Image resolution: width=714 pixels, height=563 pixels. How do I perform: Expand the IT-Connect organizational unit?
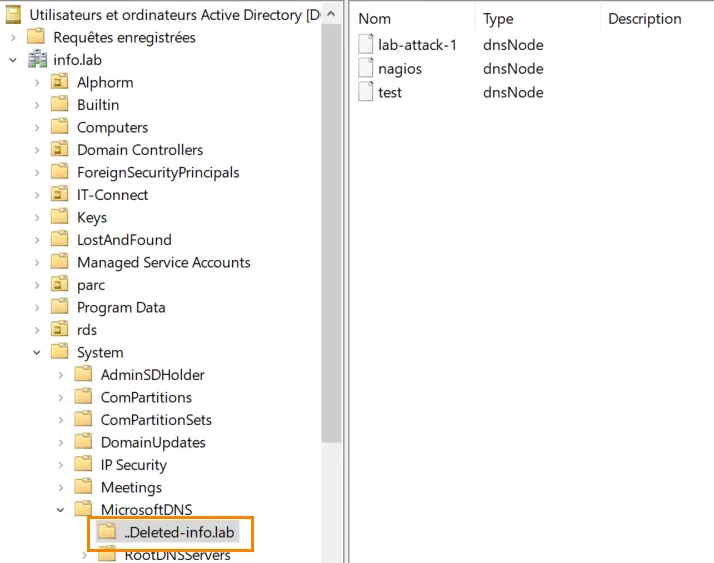click(x=37, y=195)
